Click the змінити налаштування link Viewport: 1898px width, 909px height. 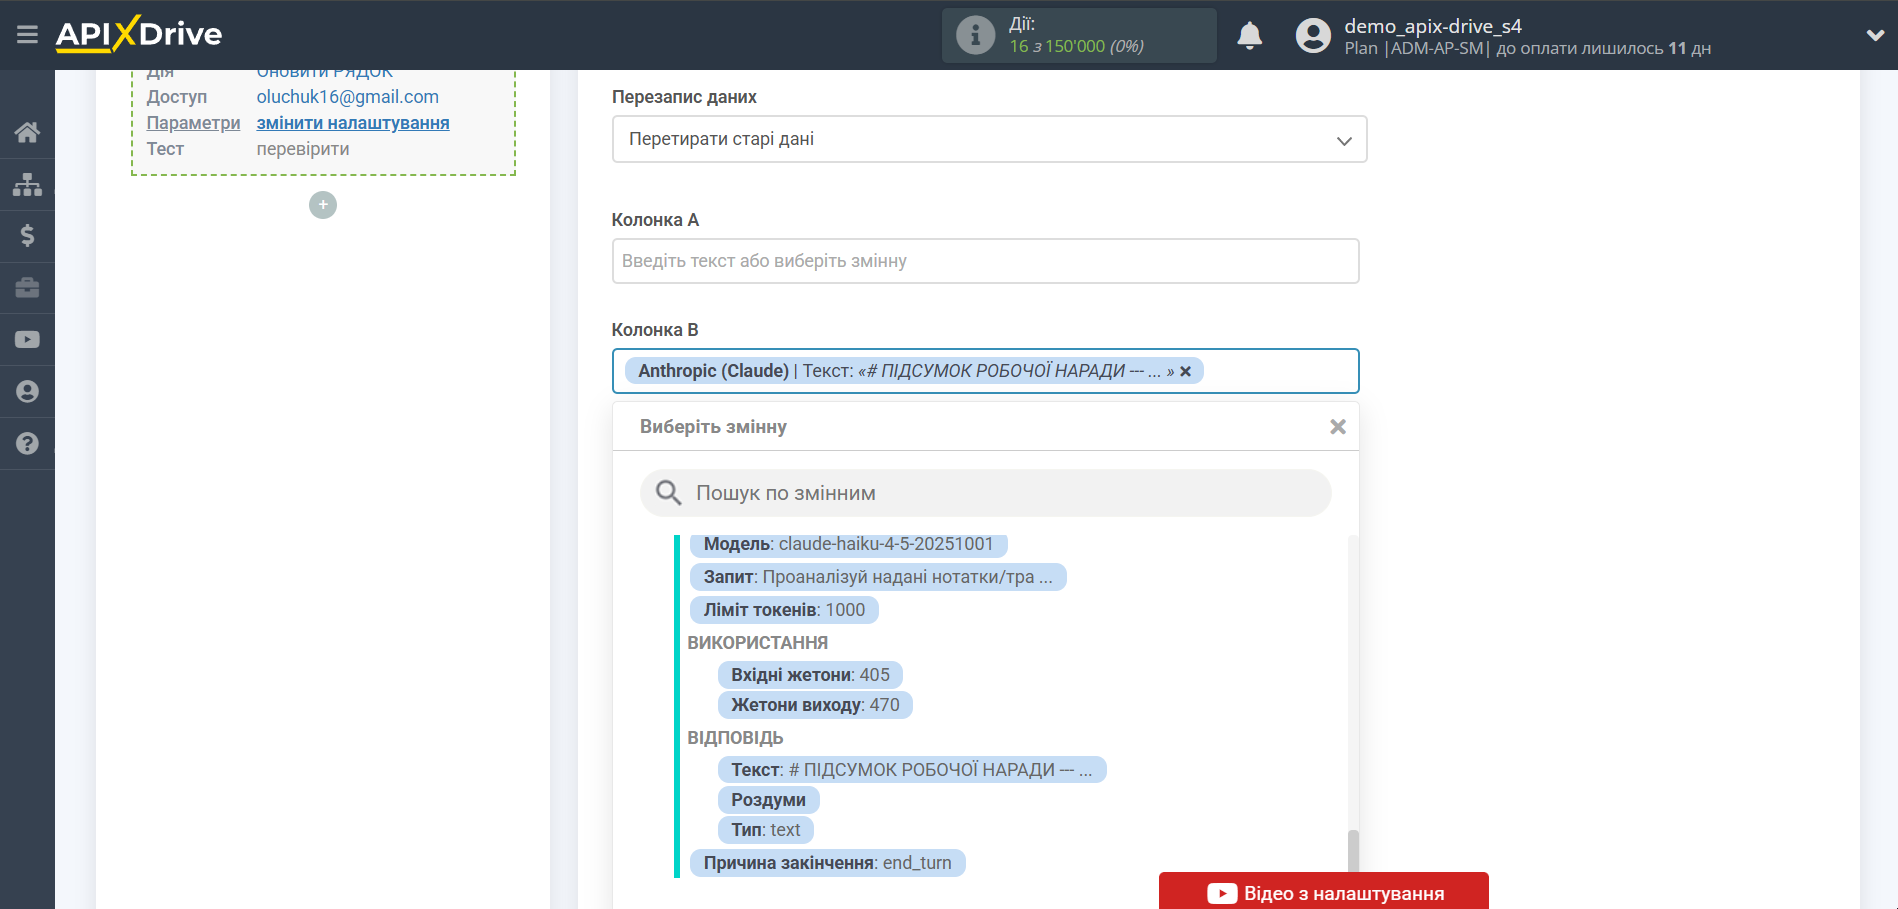(352, 123)
